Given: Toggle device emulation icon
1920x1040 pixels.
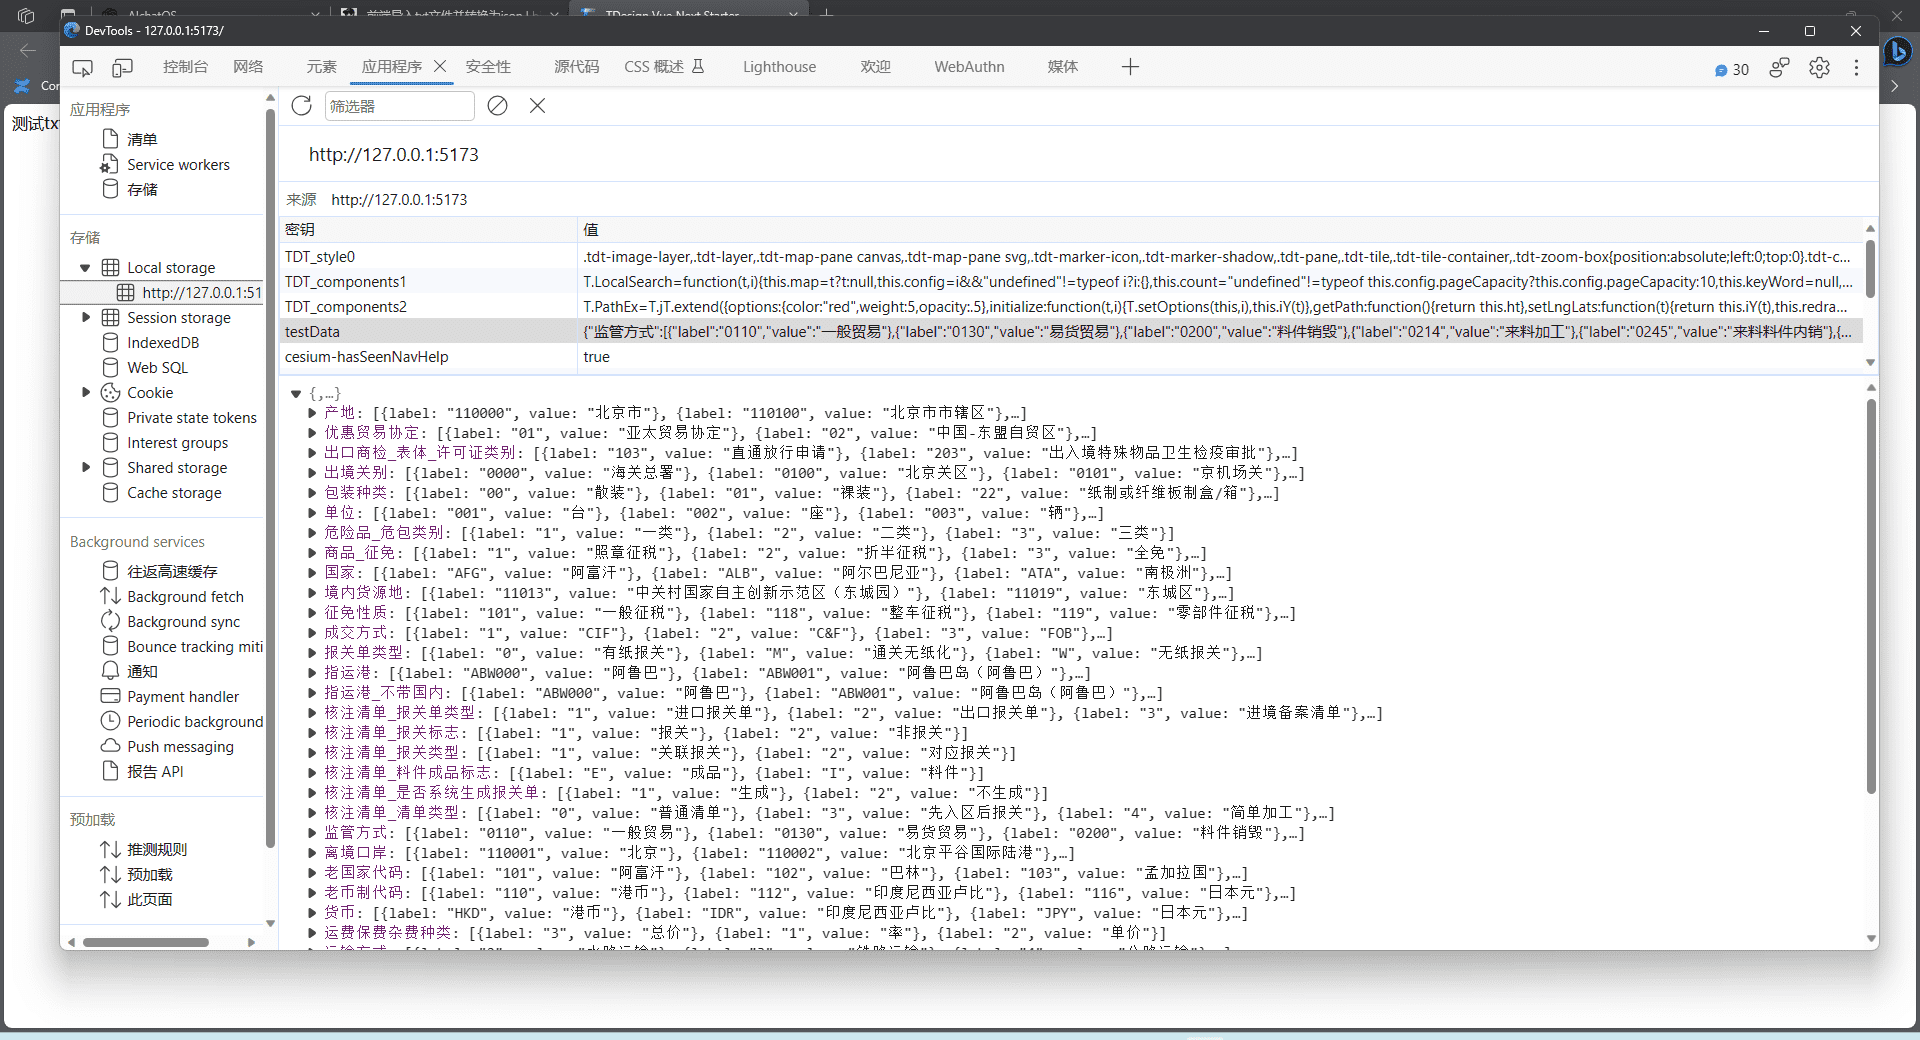Looking at the screenshot, I should point(122,68).
